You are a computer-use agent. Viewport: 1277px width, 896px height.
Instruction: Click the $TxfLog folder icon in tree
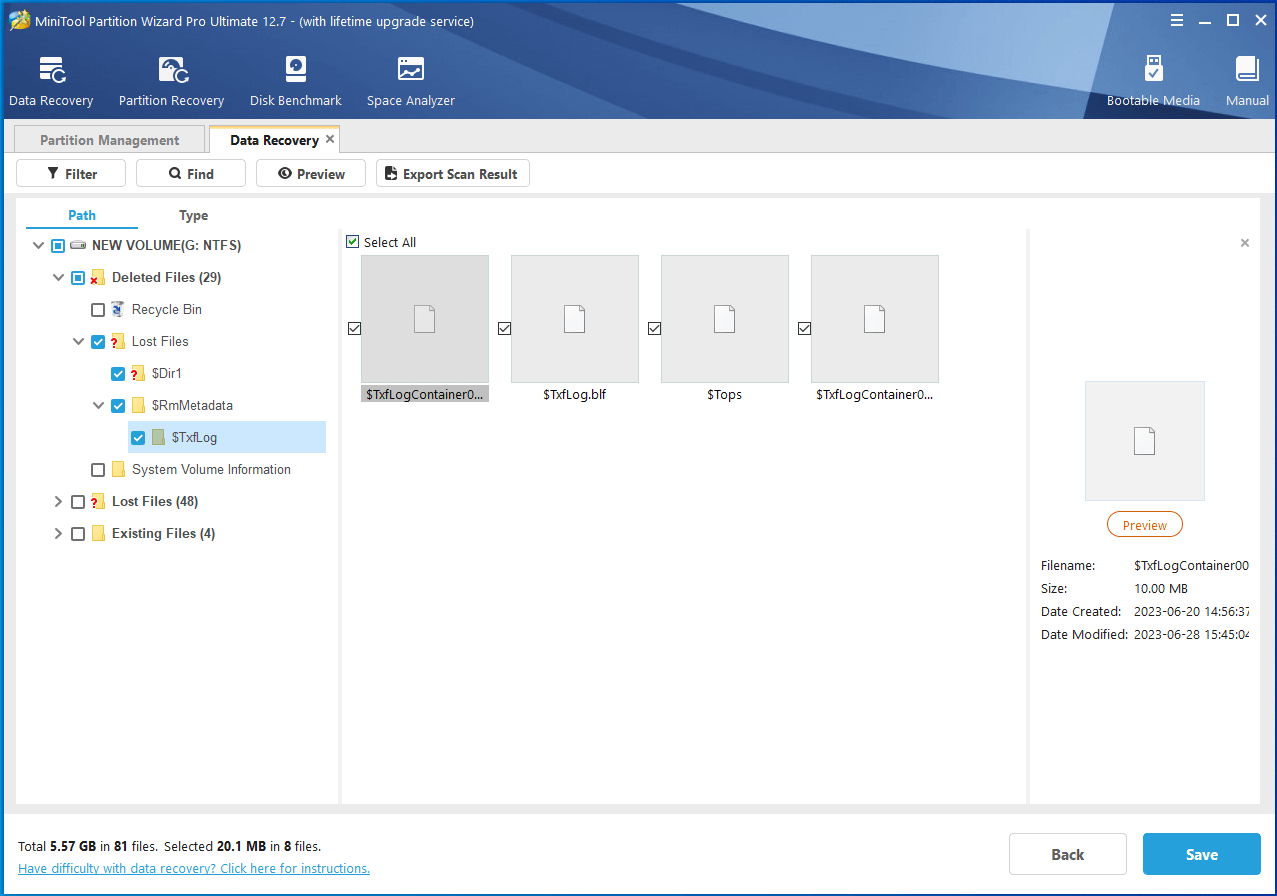pyautogui.click(x=158, y=437)
